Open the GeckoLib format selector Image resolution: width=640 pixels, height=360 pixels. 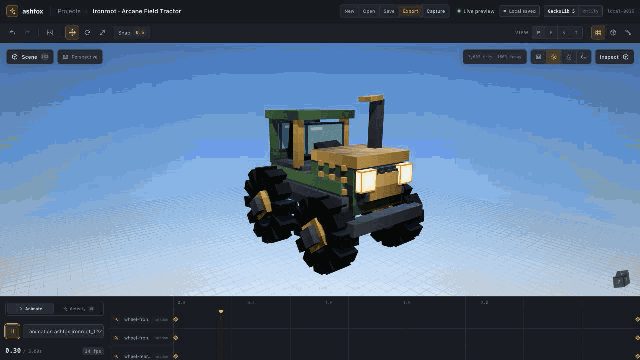tap(561, 11)
